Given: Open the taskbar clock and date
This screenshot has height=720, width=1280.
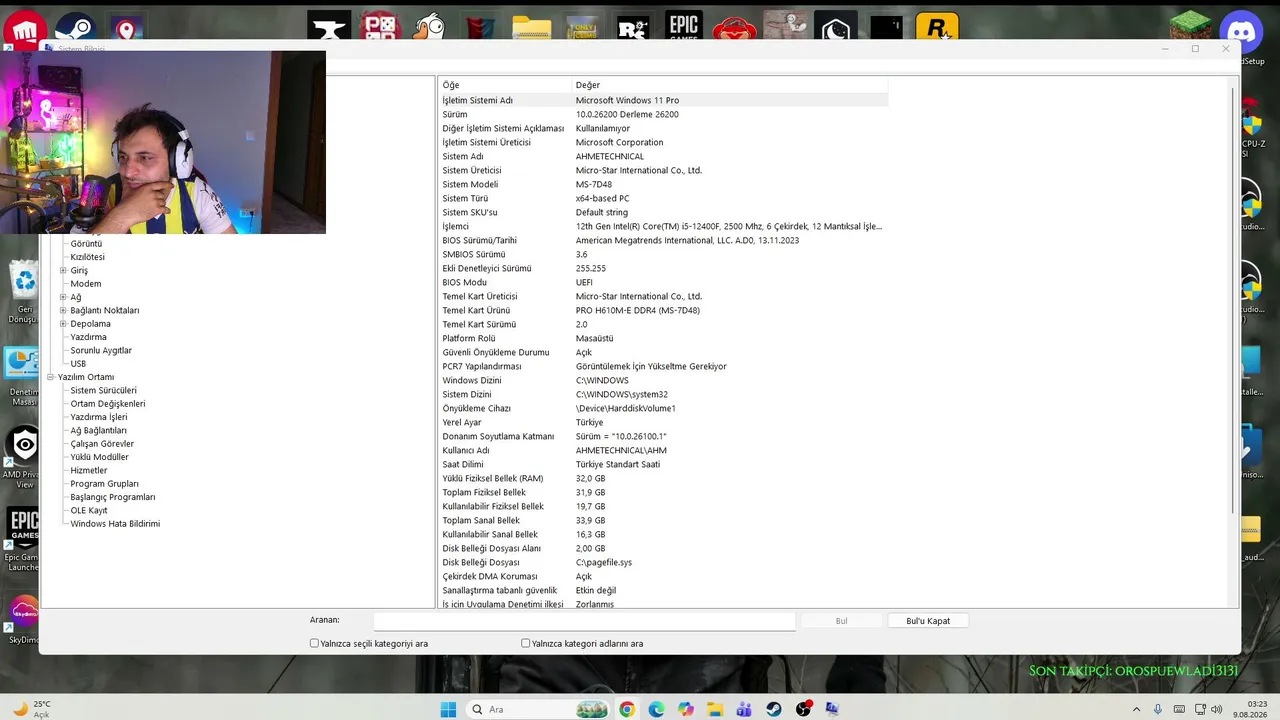Looking at the screenshot, I should 1251,709.
